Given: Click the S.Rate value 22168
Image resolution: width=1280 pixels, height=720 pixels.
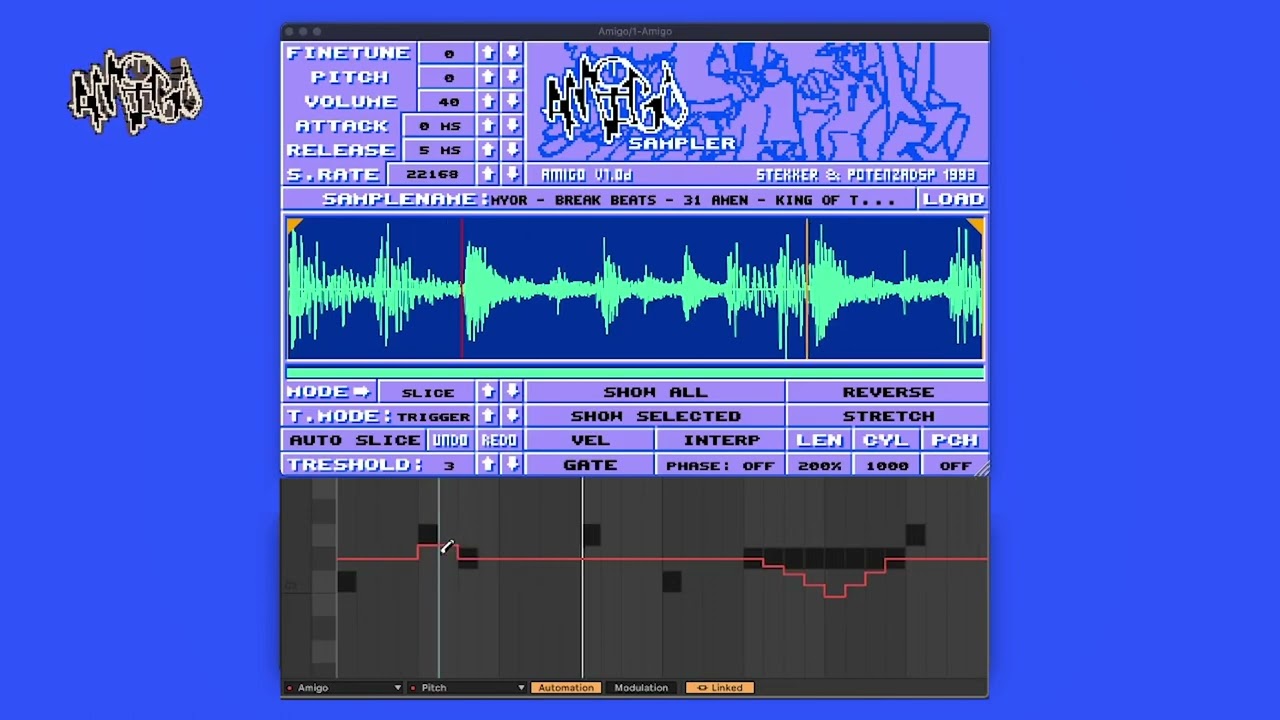Looking at the screenshot, I should click(431, 174).
